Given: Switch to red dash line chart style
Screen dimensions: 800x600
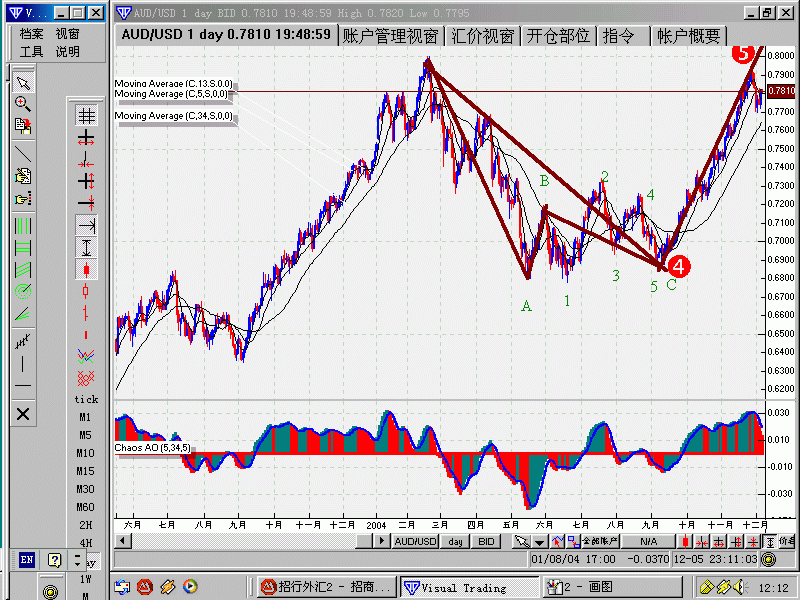Looking at the screenshot, I should click(86, 335).
